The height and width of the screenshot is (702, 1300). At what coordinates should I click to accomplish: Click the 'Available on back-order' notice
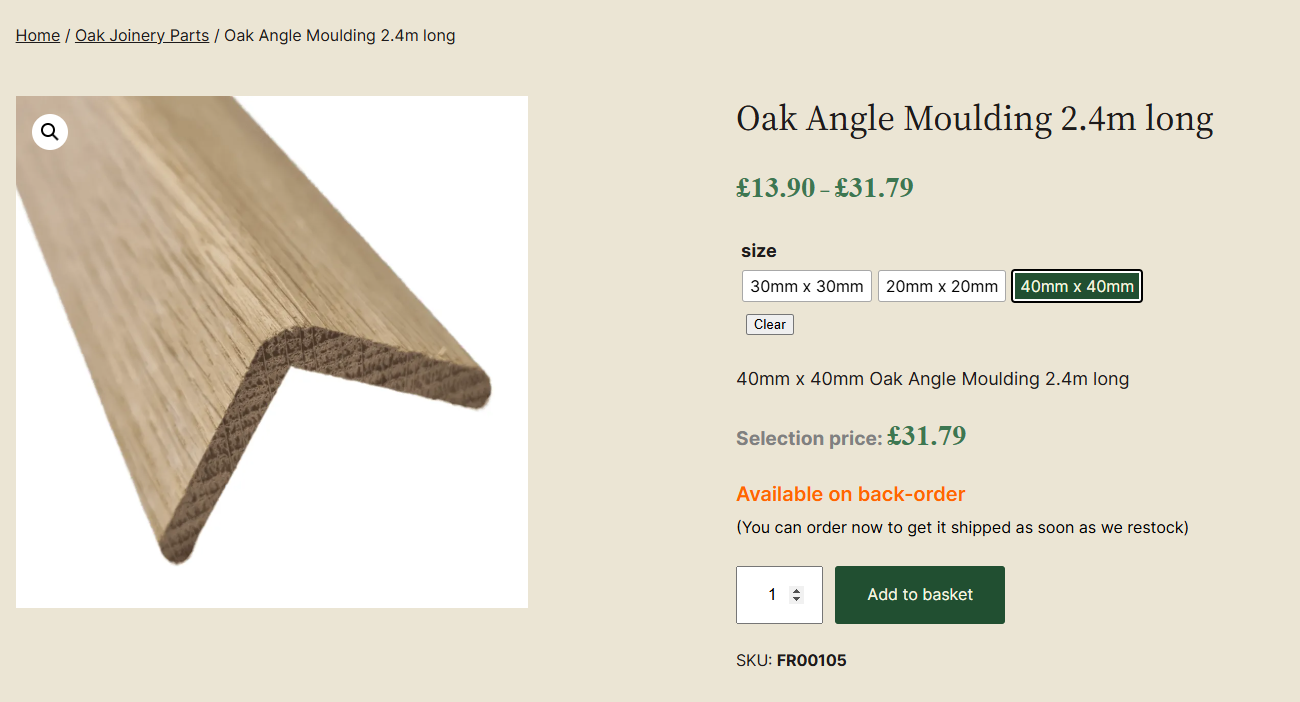point(850,494)
